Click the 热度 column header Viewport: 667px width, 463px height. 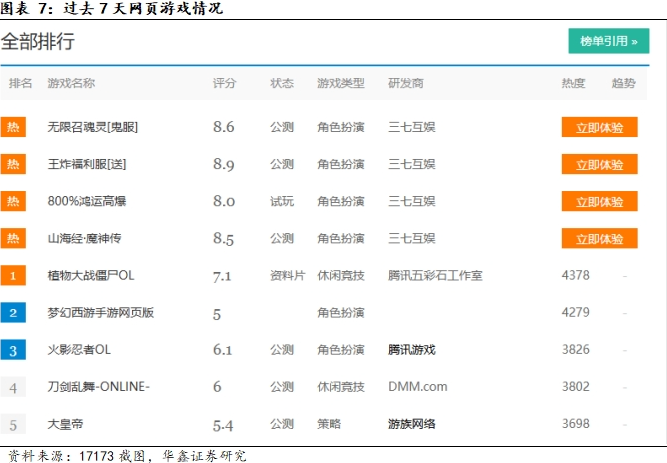coord(573,83)
